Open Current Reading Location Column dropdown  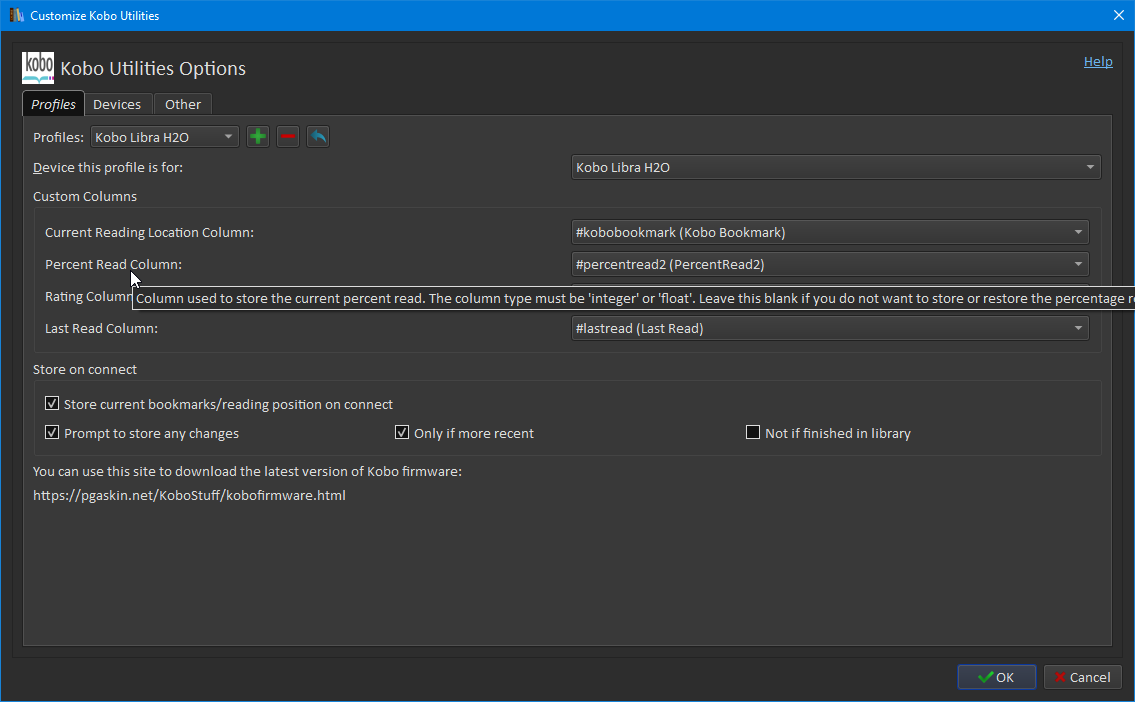[830, 232]
